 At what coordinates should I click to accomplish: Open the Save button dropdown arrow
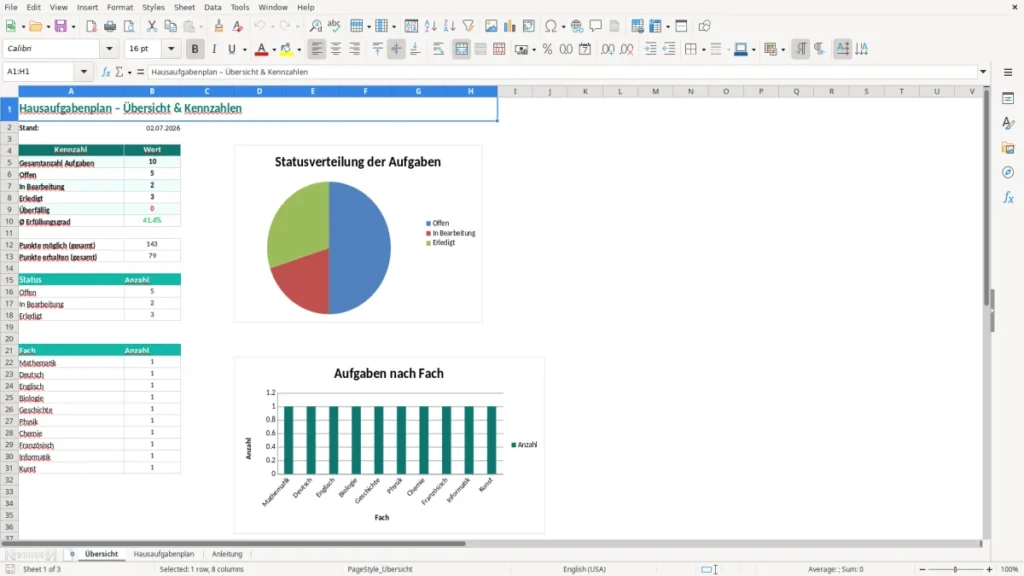coord(73,27)
